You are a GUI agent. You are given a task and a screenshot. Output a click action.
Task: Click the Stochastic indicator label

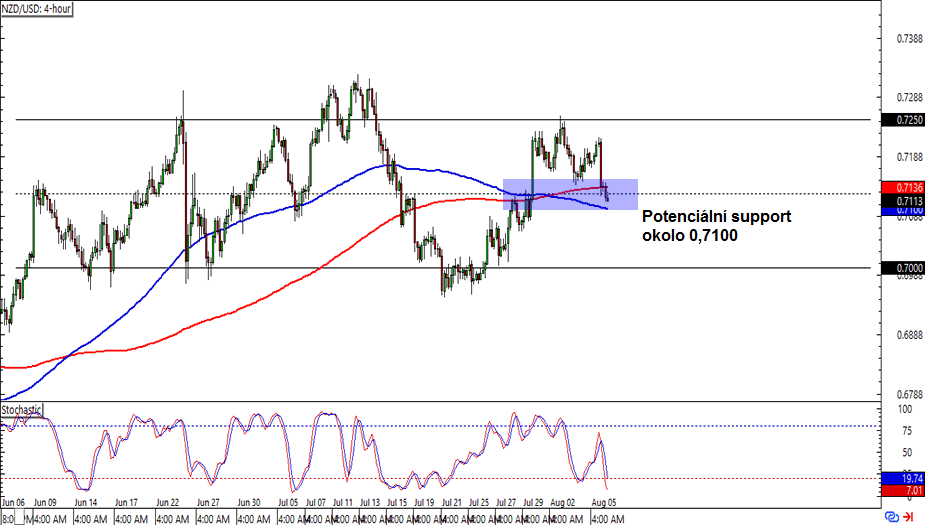pos(22,409)
